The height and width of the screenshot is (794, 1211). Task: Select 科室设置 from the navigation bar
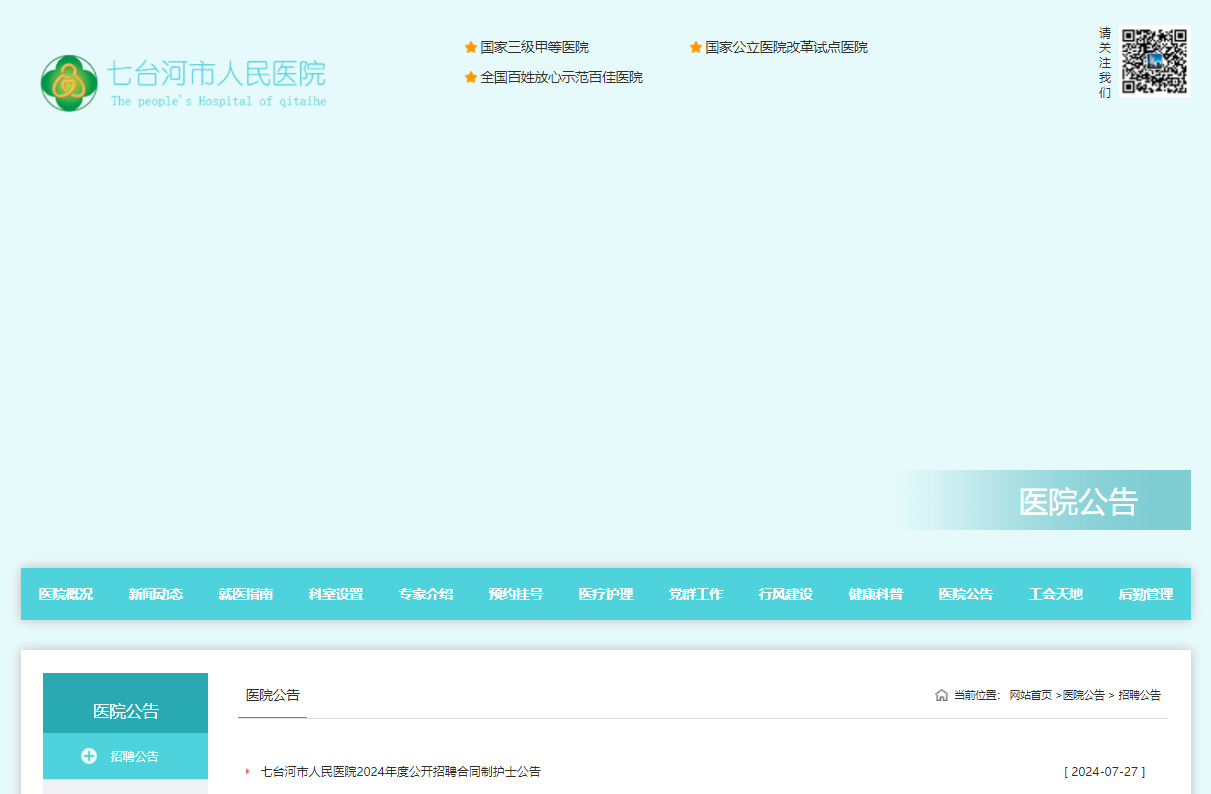[336, 594]
